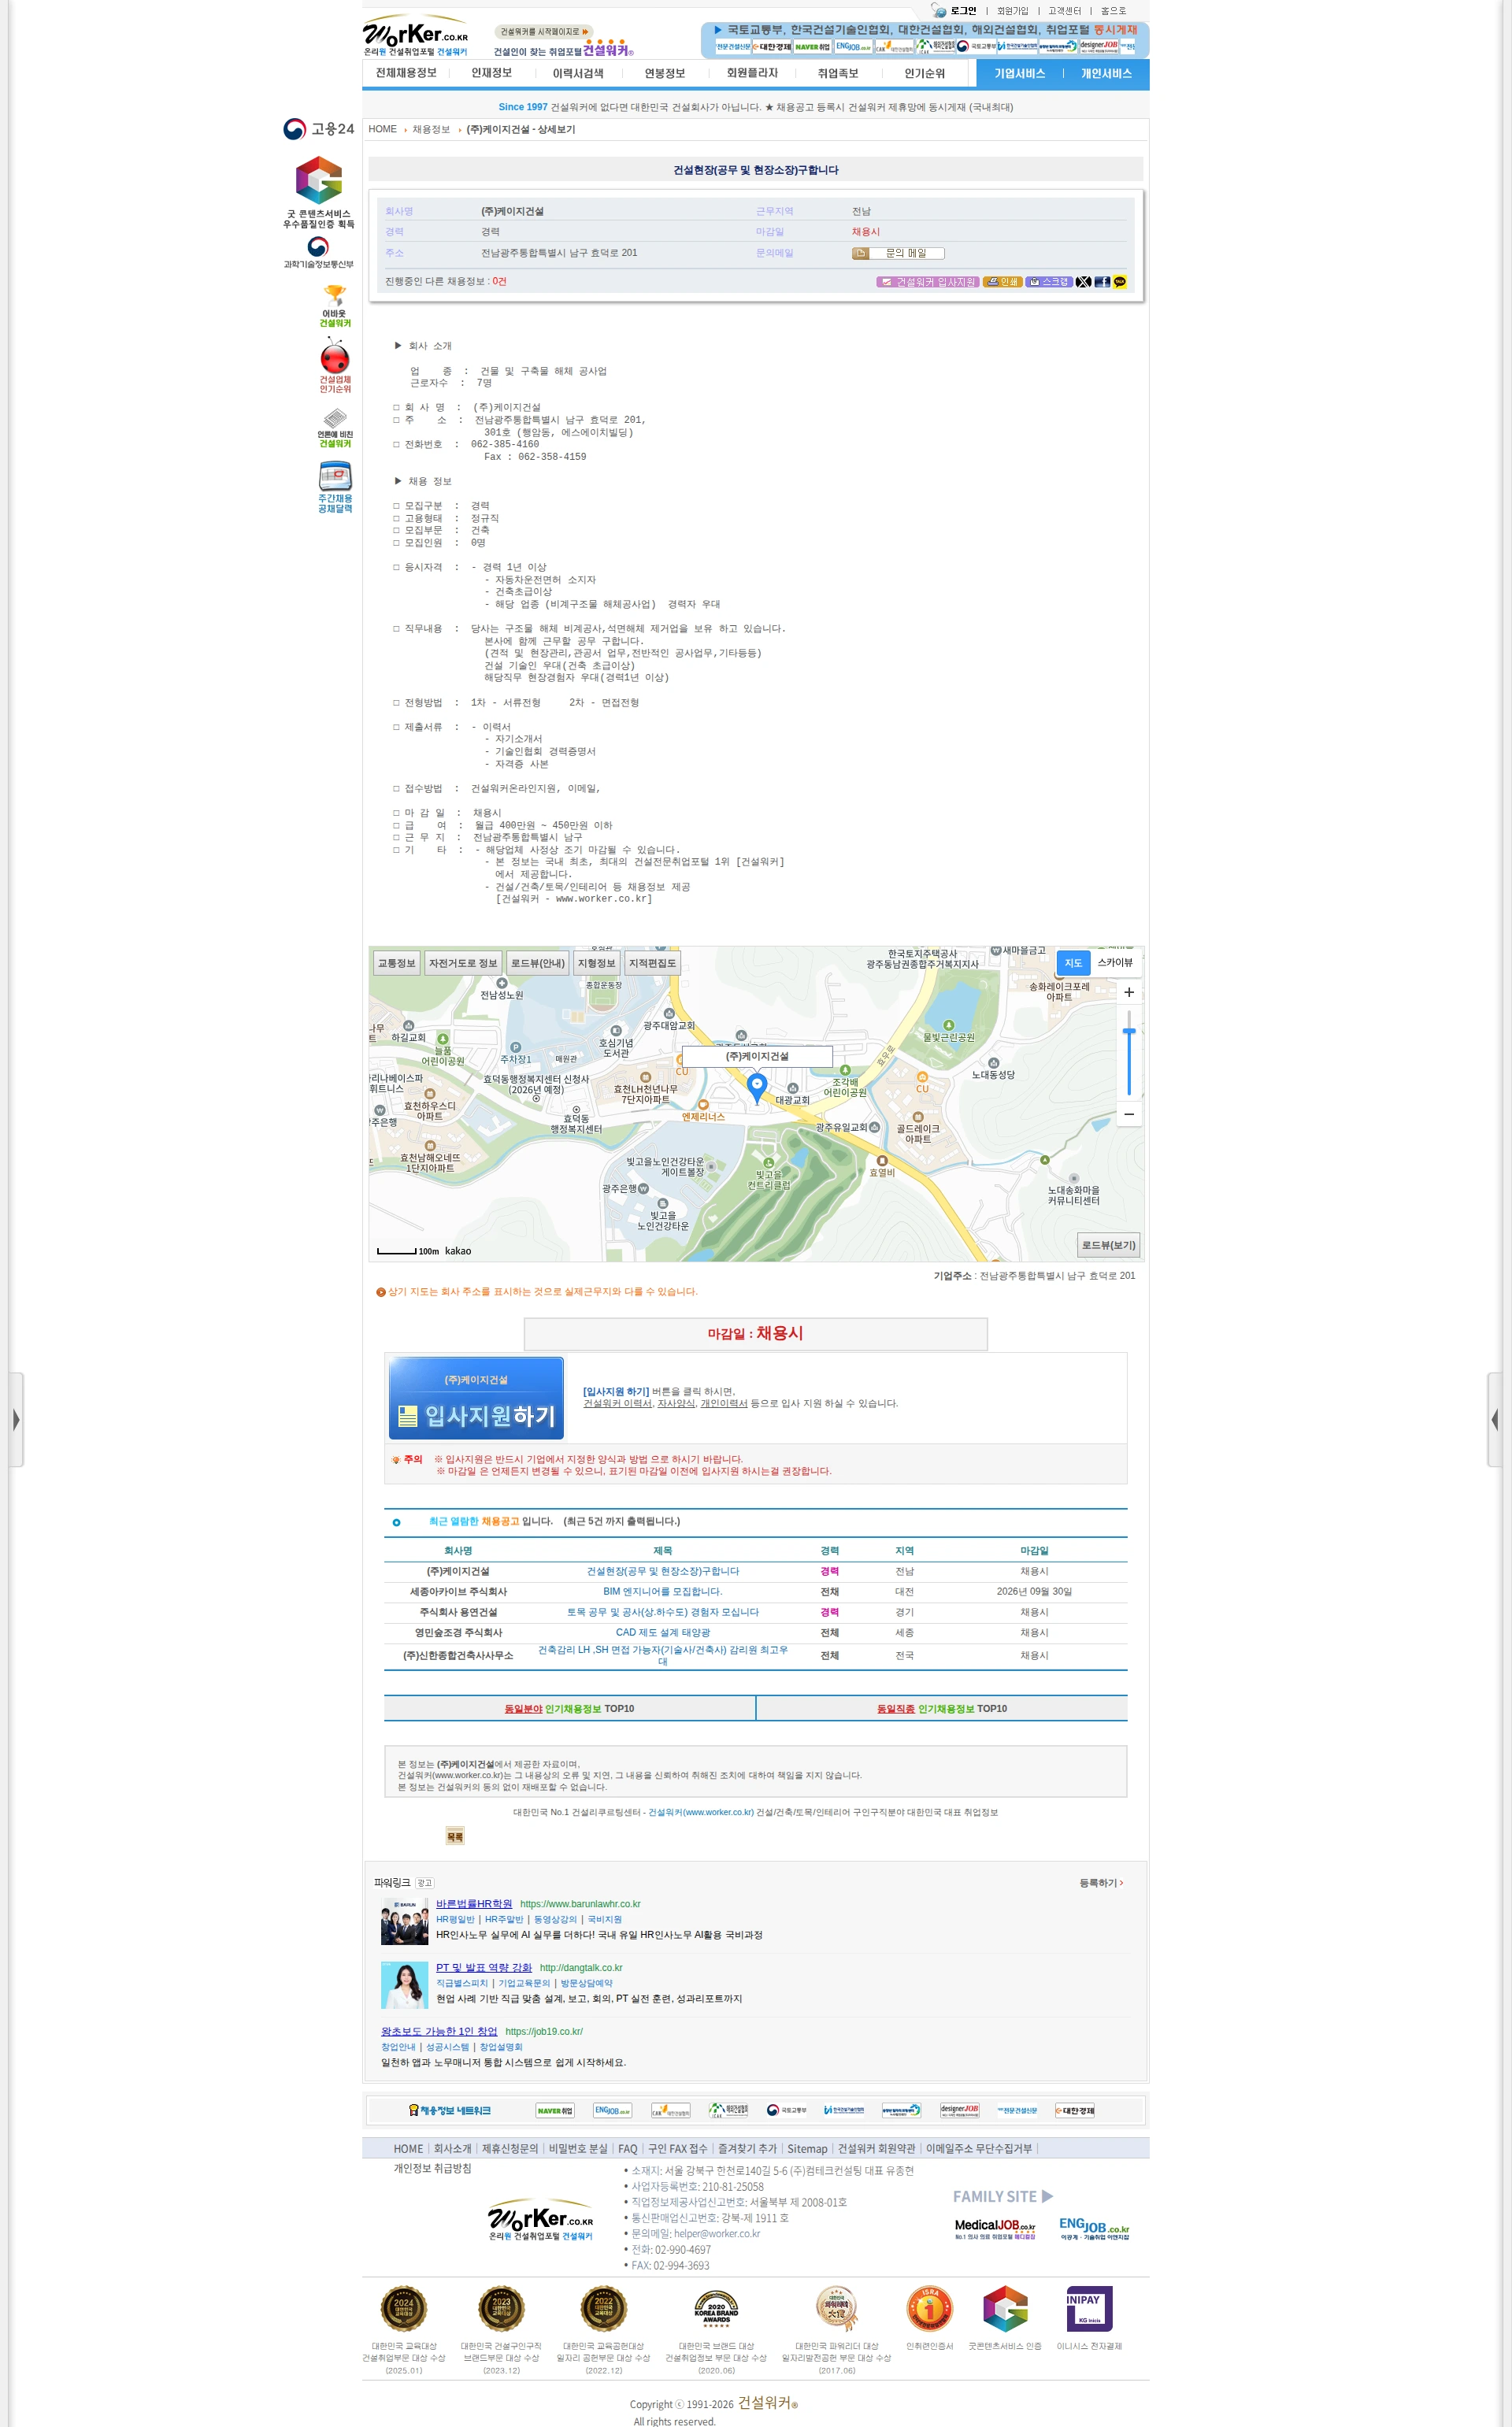Open the 건설업체 인기순위 ladybug icon

coord(335,366)
